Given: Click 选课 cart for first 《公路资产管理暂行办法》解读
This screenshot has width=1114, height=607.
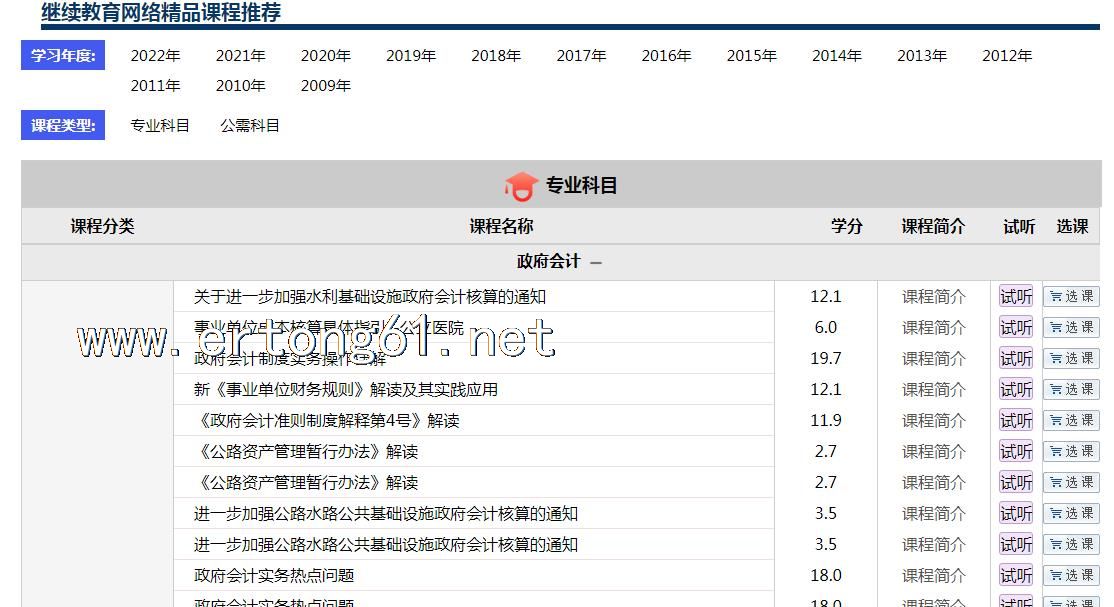Looking at the screenshot, I should [1071, 452].
